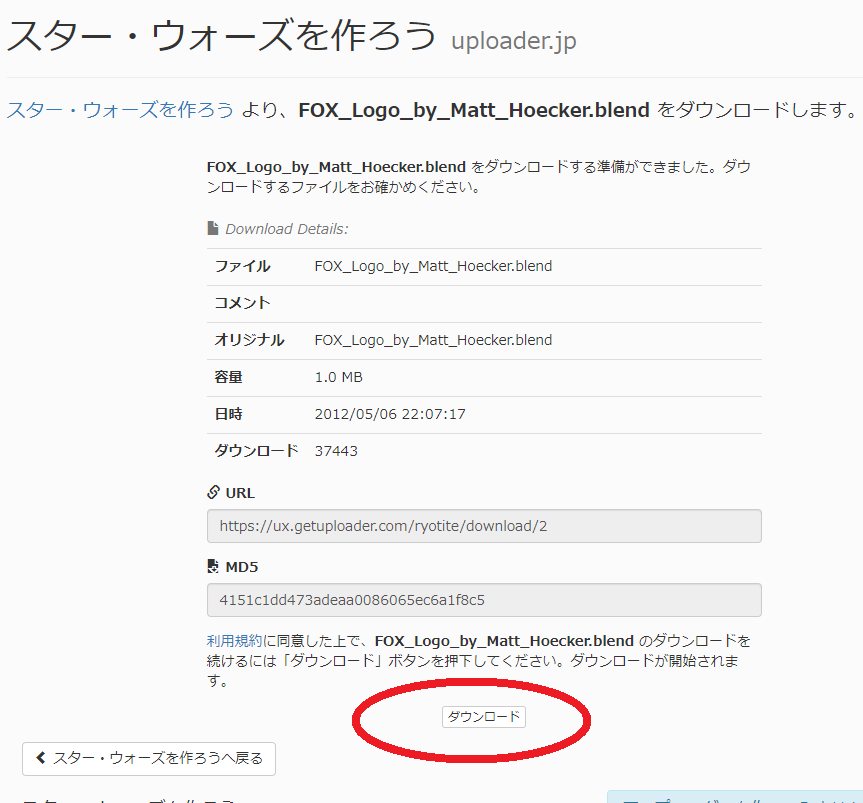Click the file icon beside Download Details
The width and height of the screenshot is (863, 803).
click(x=213, y=228)
